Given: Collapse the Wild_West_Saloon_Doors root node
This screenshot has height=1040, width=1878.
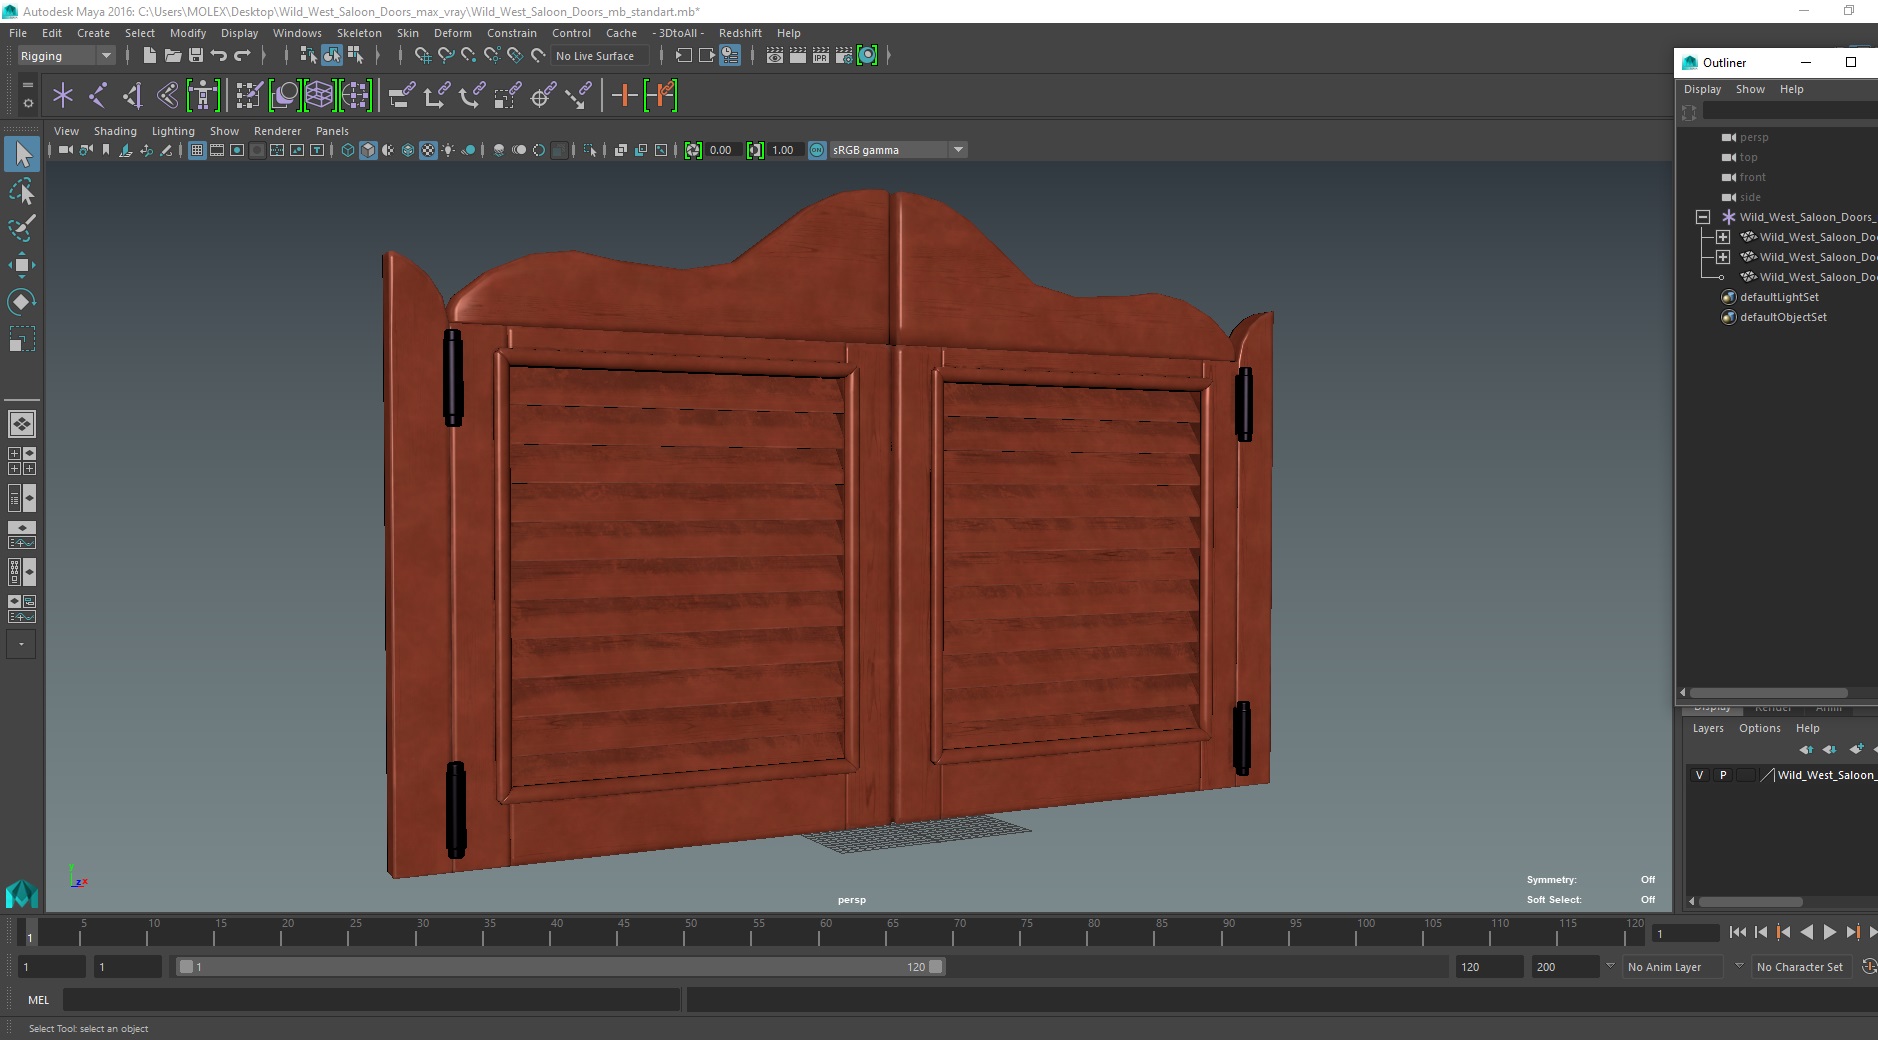Looking at the screenshot, I should pyautogui.click(x=1703, y=217).
